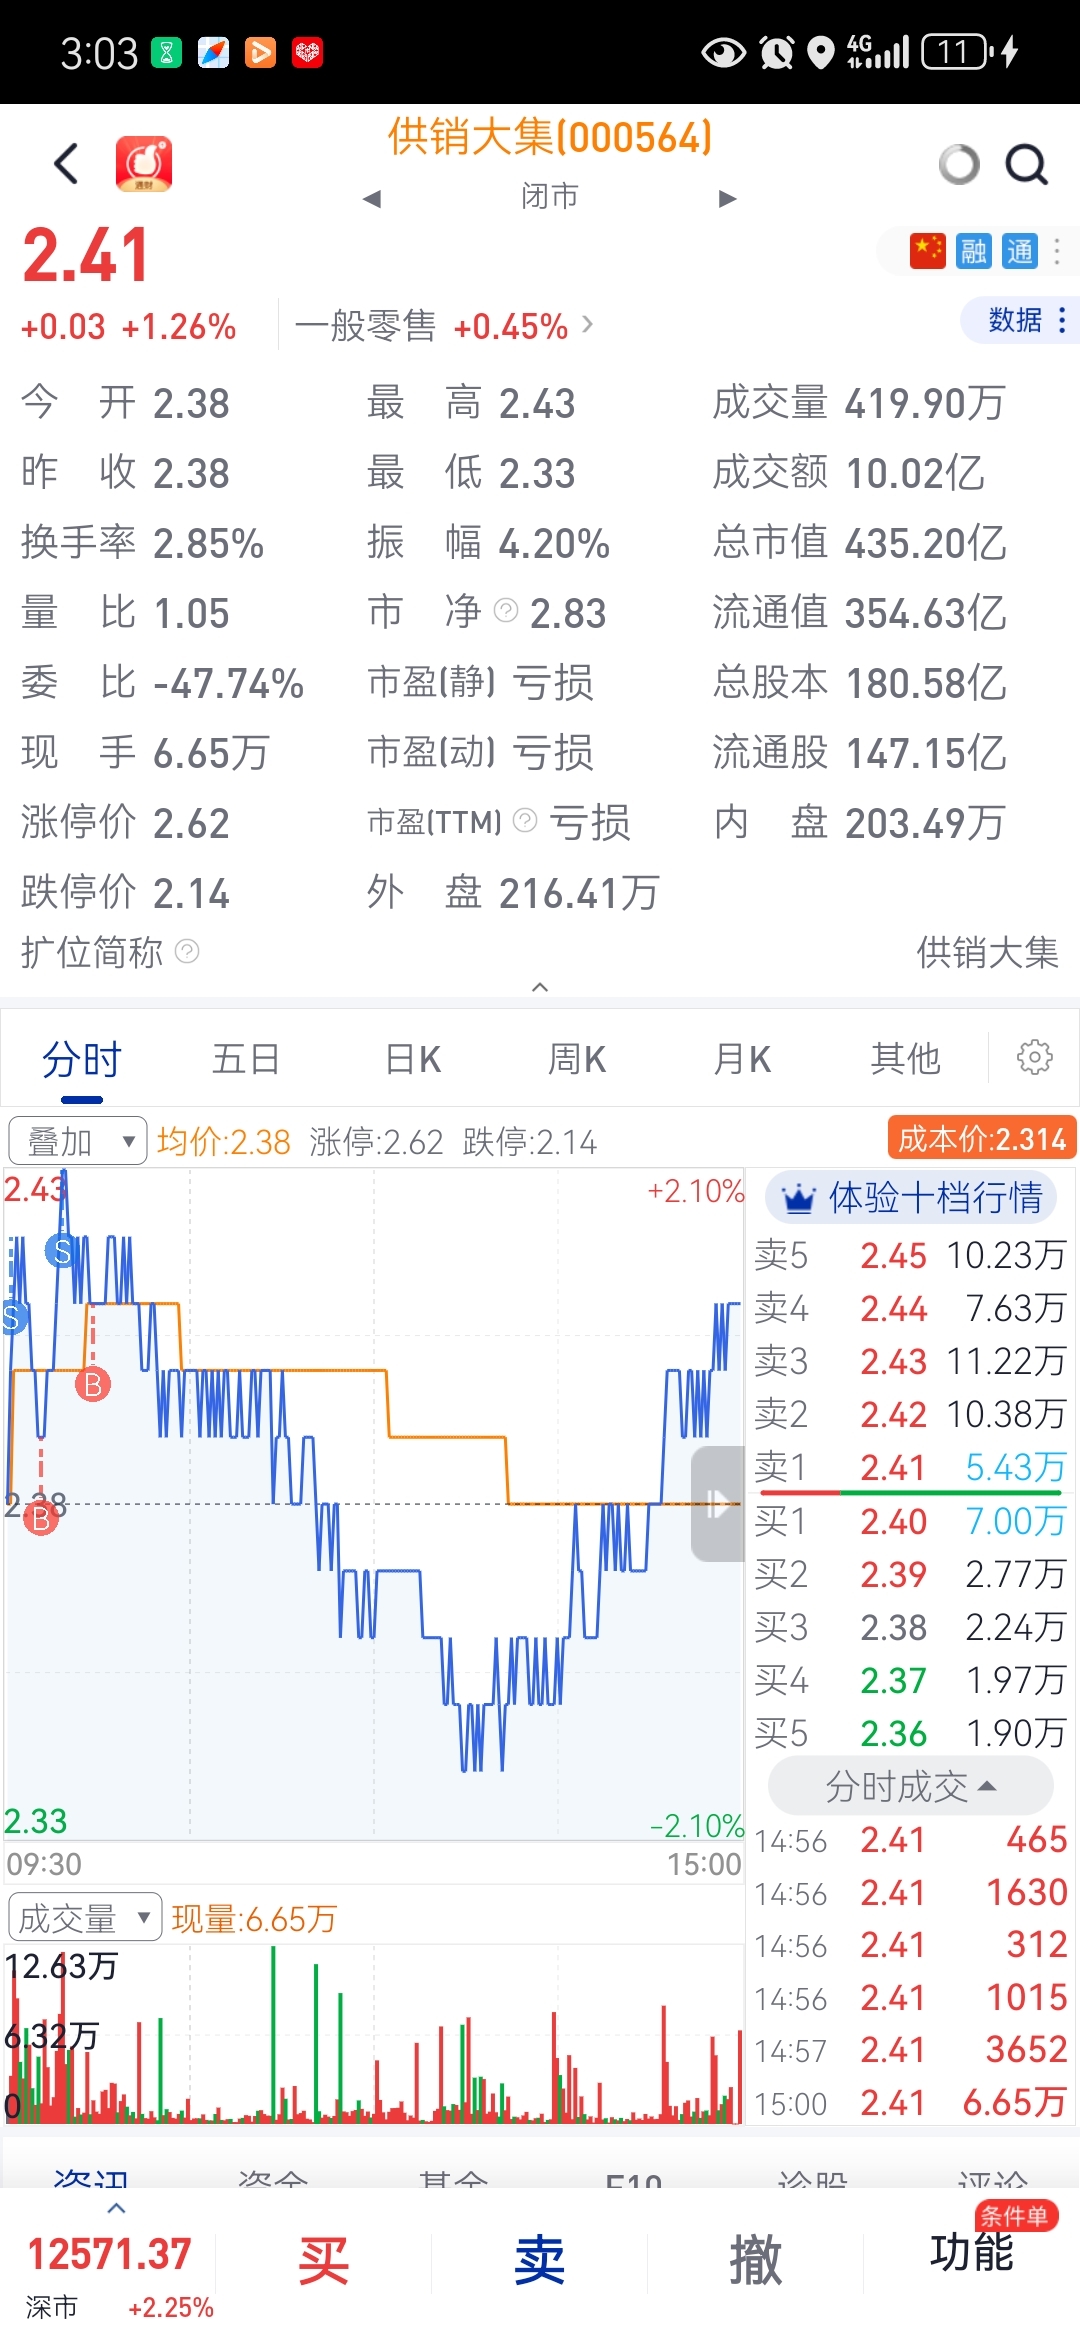This screenshot has height=2340, width=1080.
Task: Tap the volume bar chart area
Action: tap(372, 2034)
